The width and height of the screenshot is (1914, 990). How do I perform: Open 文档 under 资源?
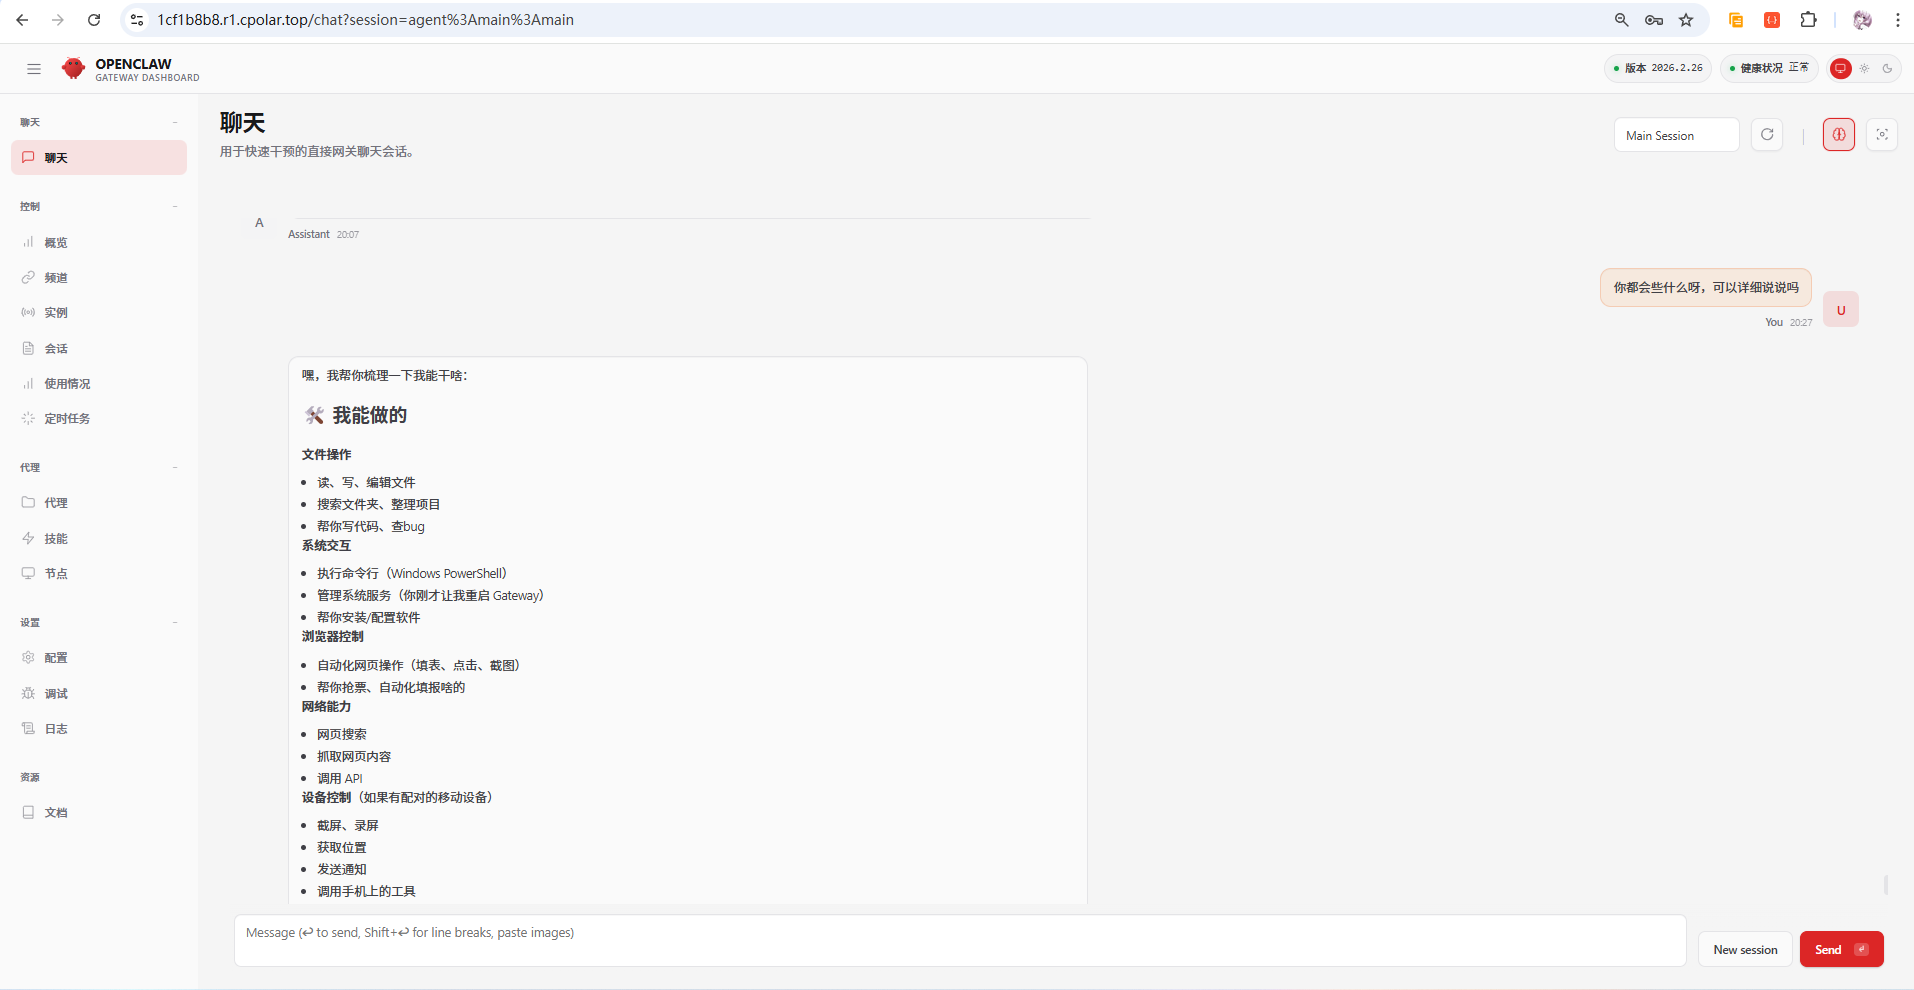(x=56, y=812)
